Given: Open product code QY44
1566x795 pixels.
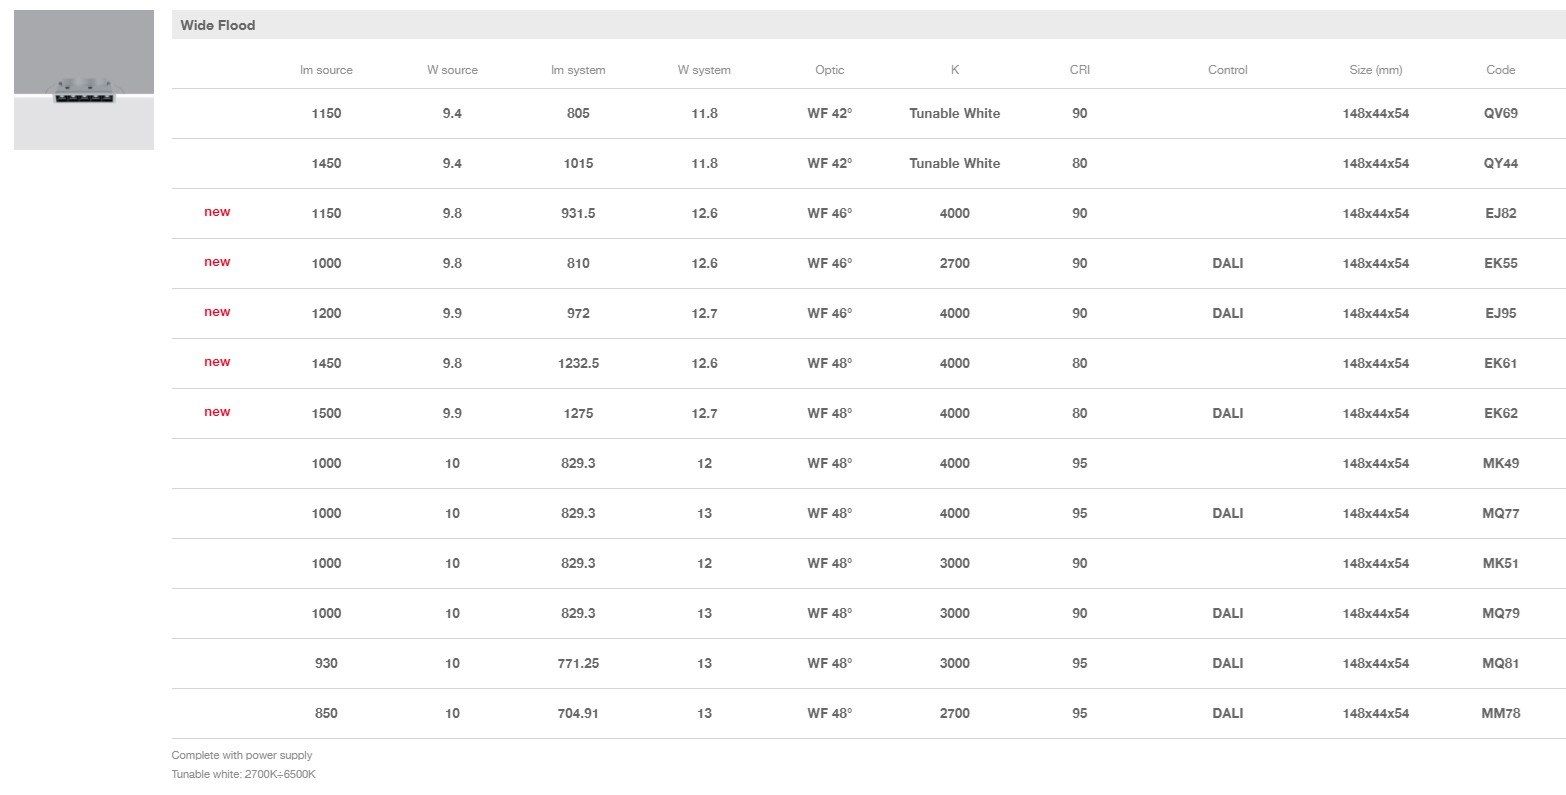Looking at the screenshot, I should pyautogui.click(x=1500, y=163).
